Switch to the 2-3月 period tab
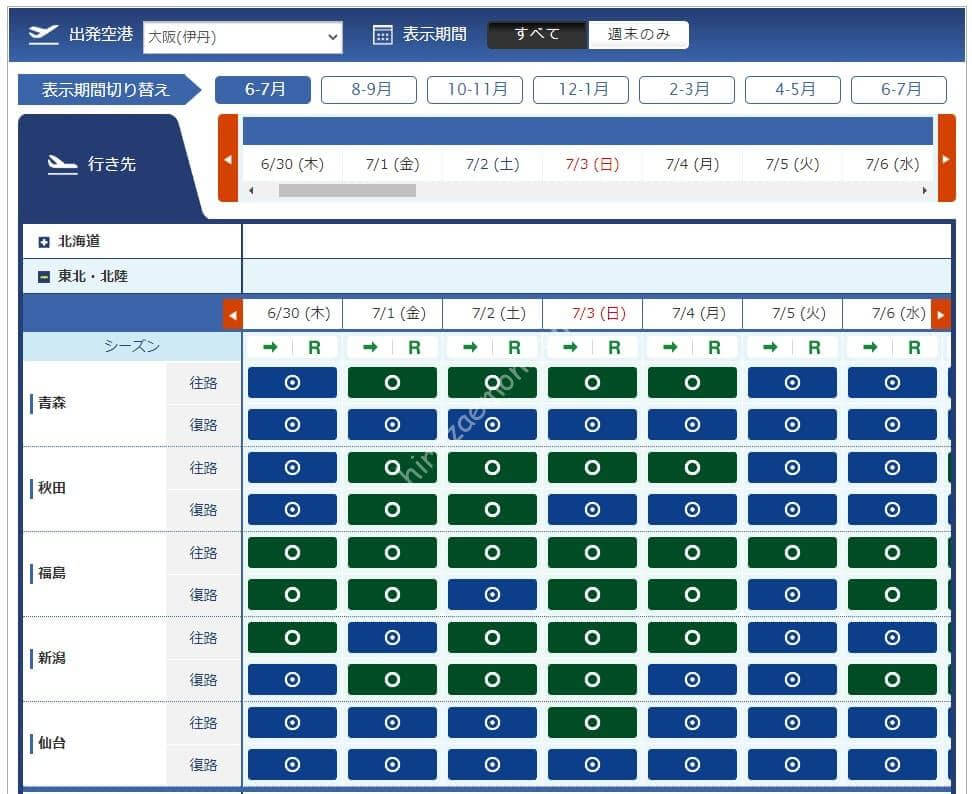Viewport: 972px width, 794px height. click(687, 90)
